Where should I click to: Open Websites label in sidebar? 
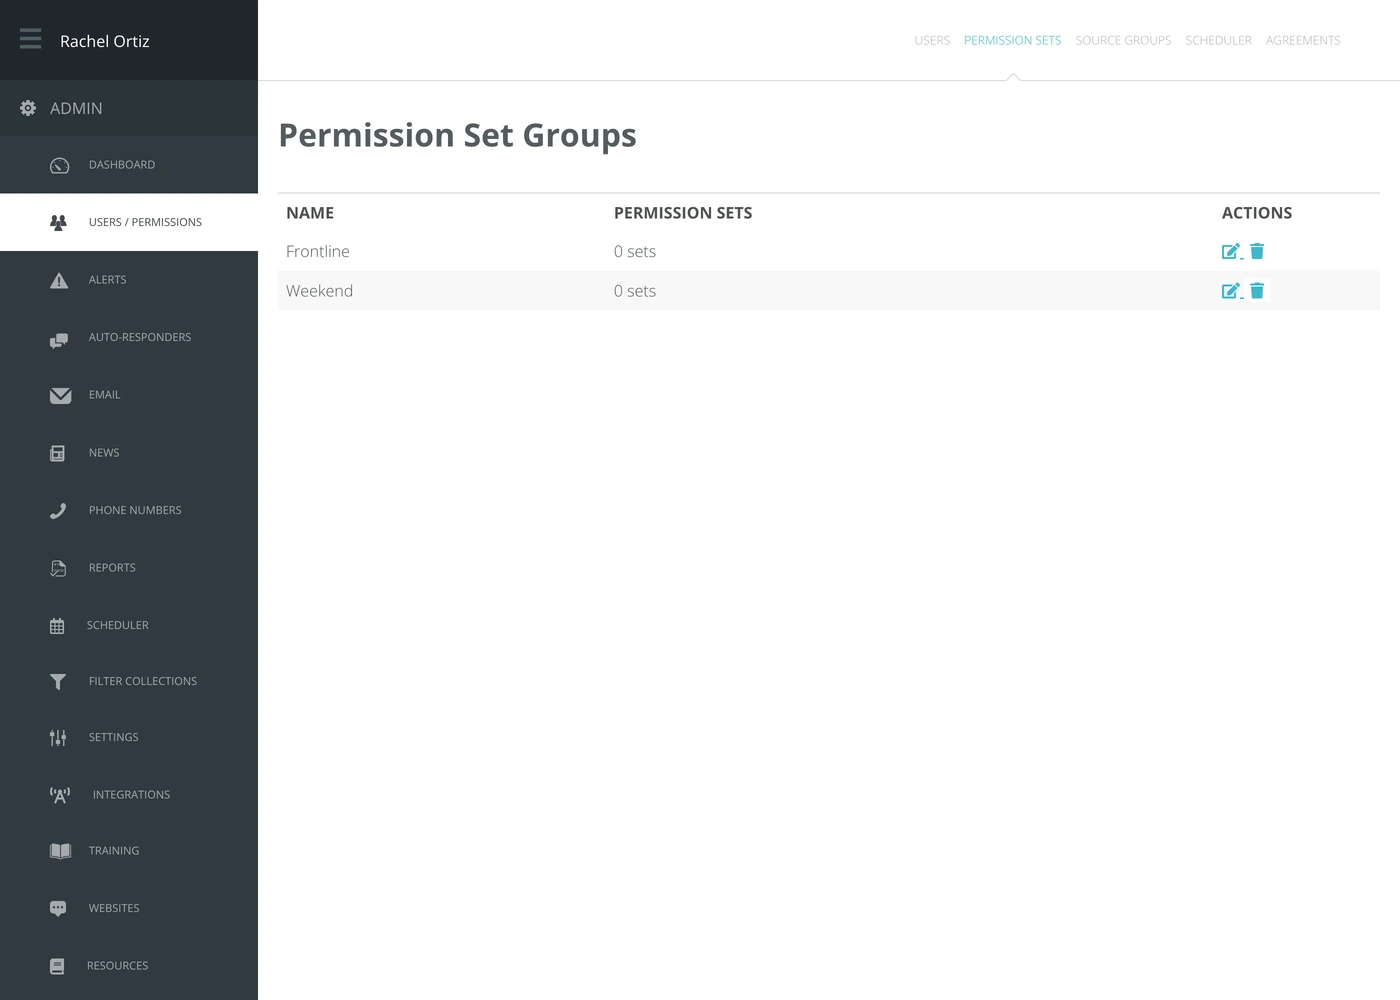[x=114, y=908]
